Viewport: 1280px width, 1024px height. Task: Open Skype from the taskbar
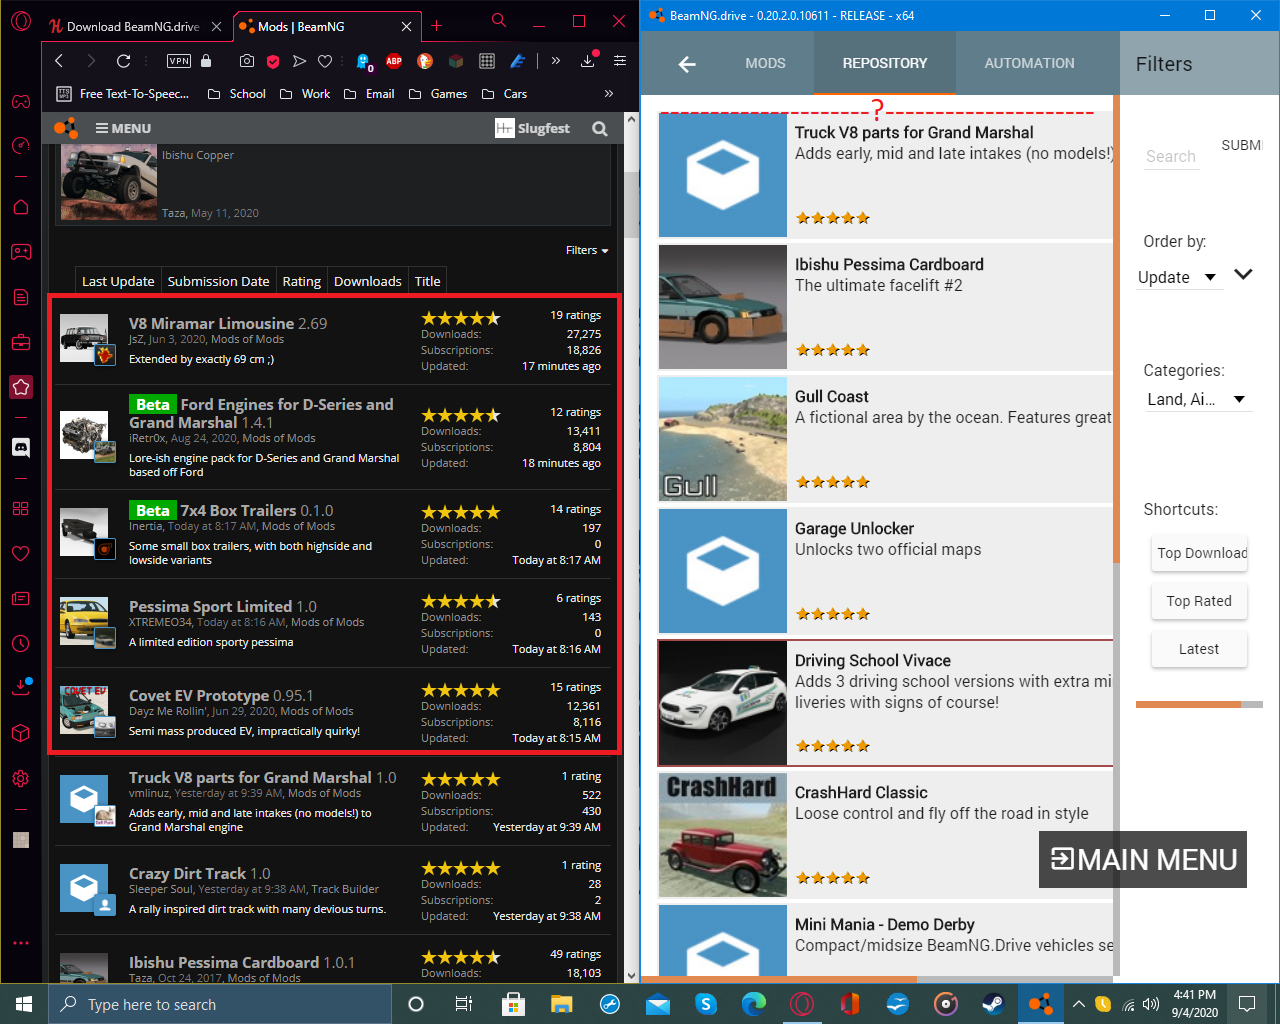(706, 1004)
